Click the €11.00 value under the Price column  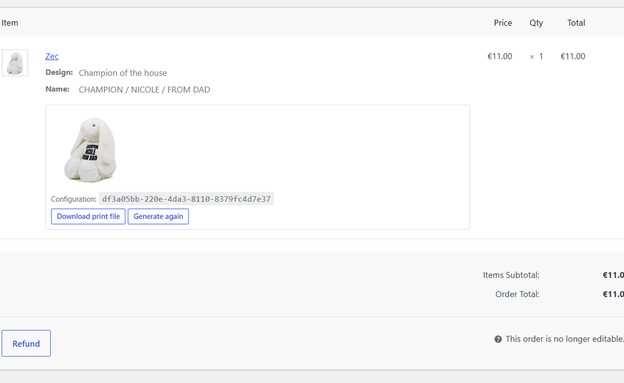[500, 56]
